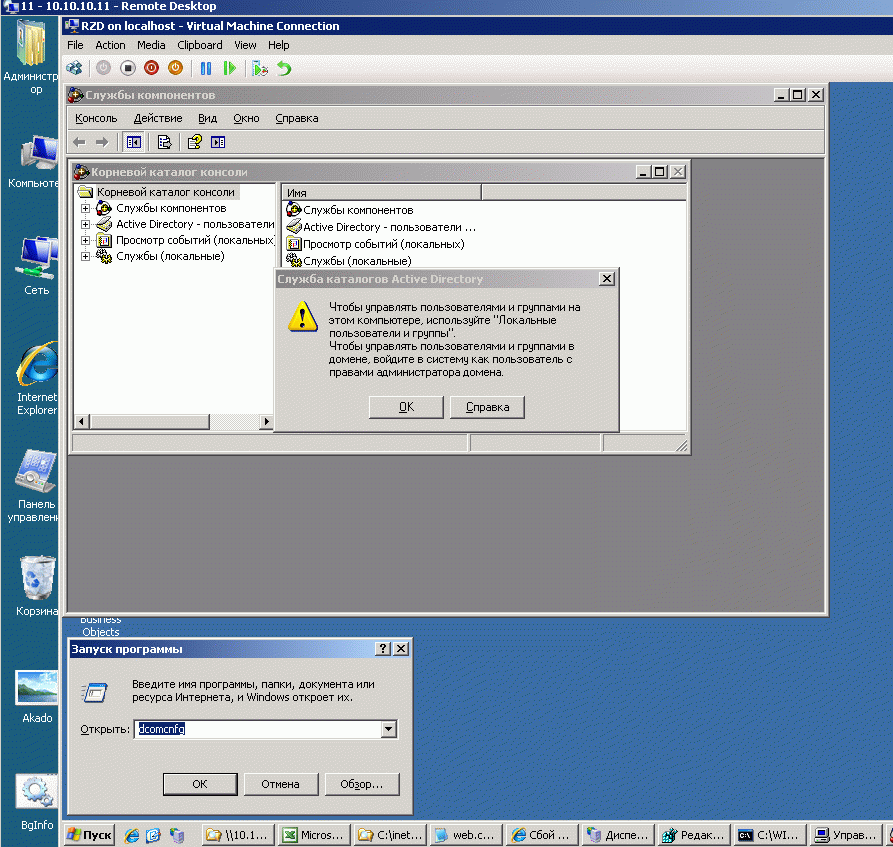893x847 pixels.
Task: Click the green Reset/Start VM icon
Action: click(230, 68)
